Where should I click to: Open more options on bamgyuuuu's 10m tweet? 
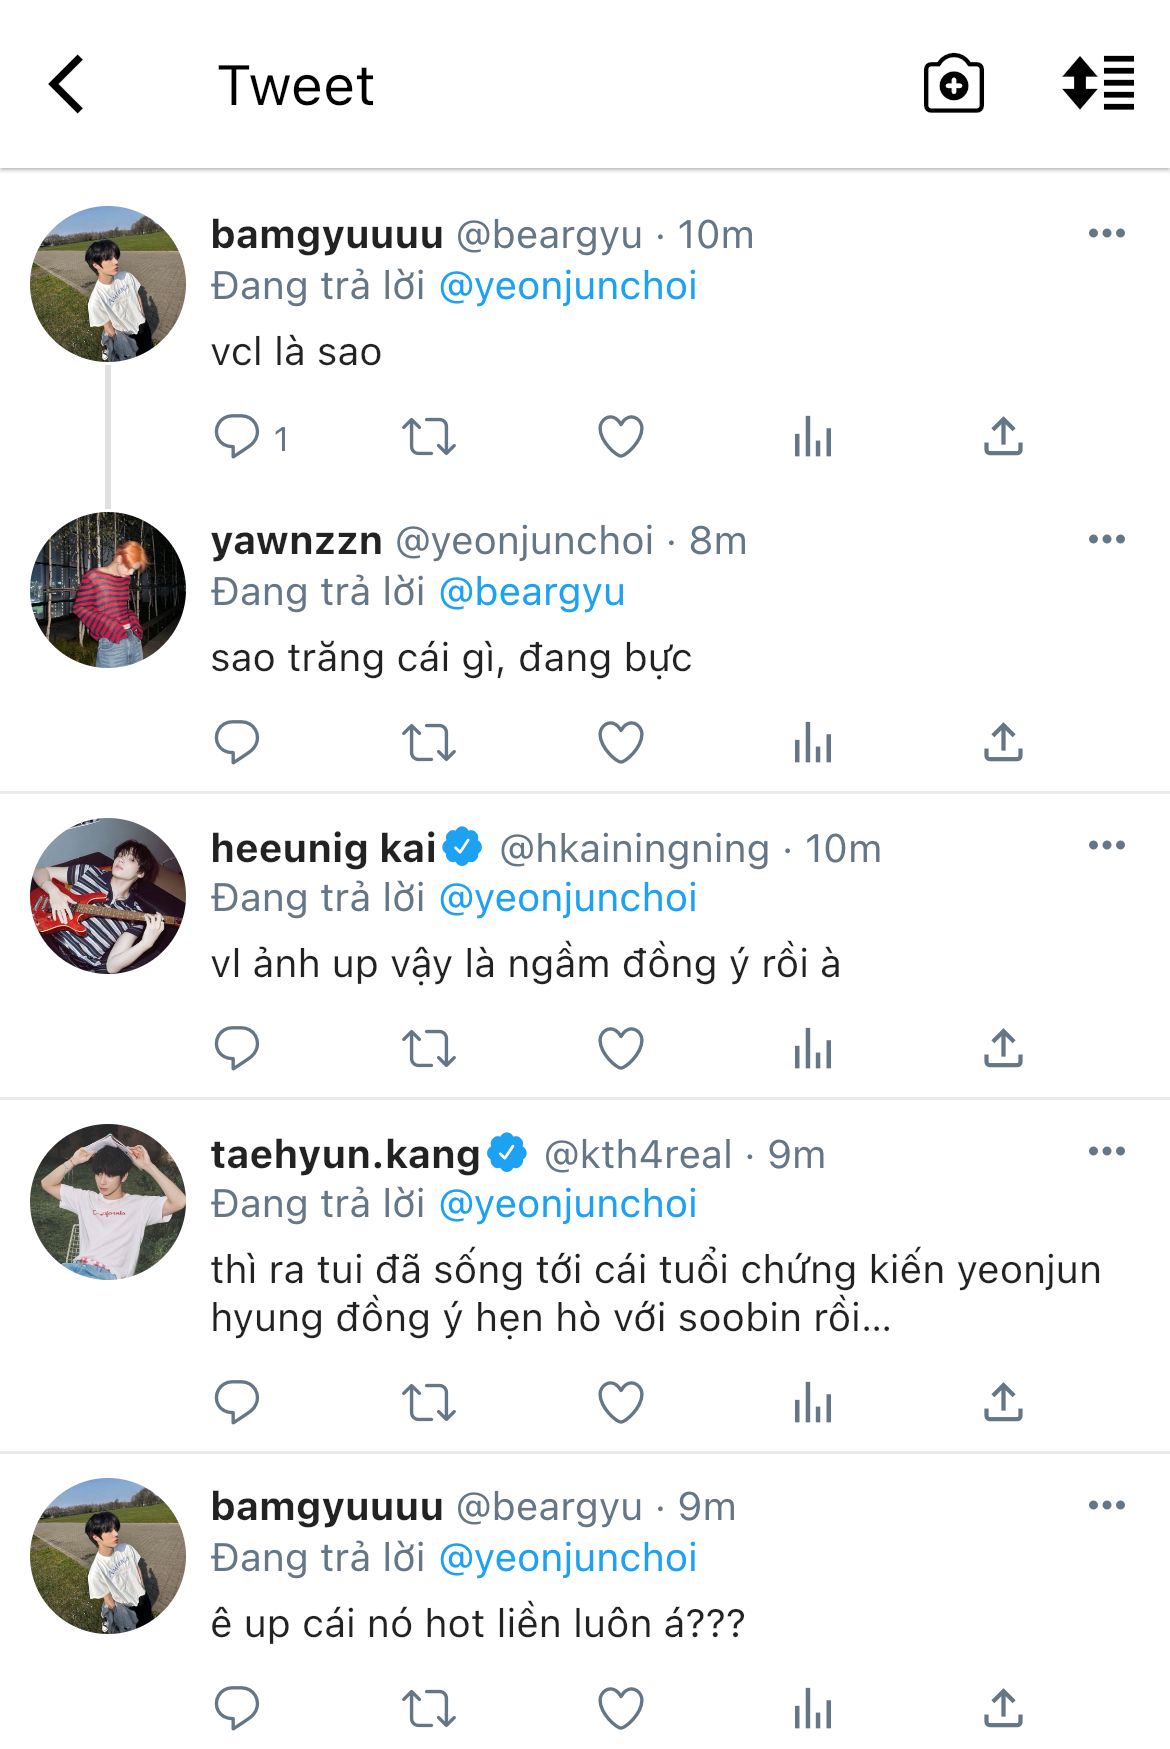point(1106,234)
